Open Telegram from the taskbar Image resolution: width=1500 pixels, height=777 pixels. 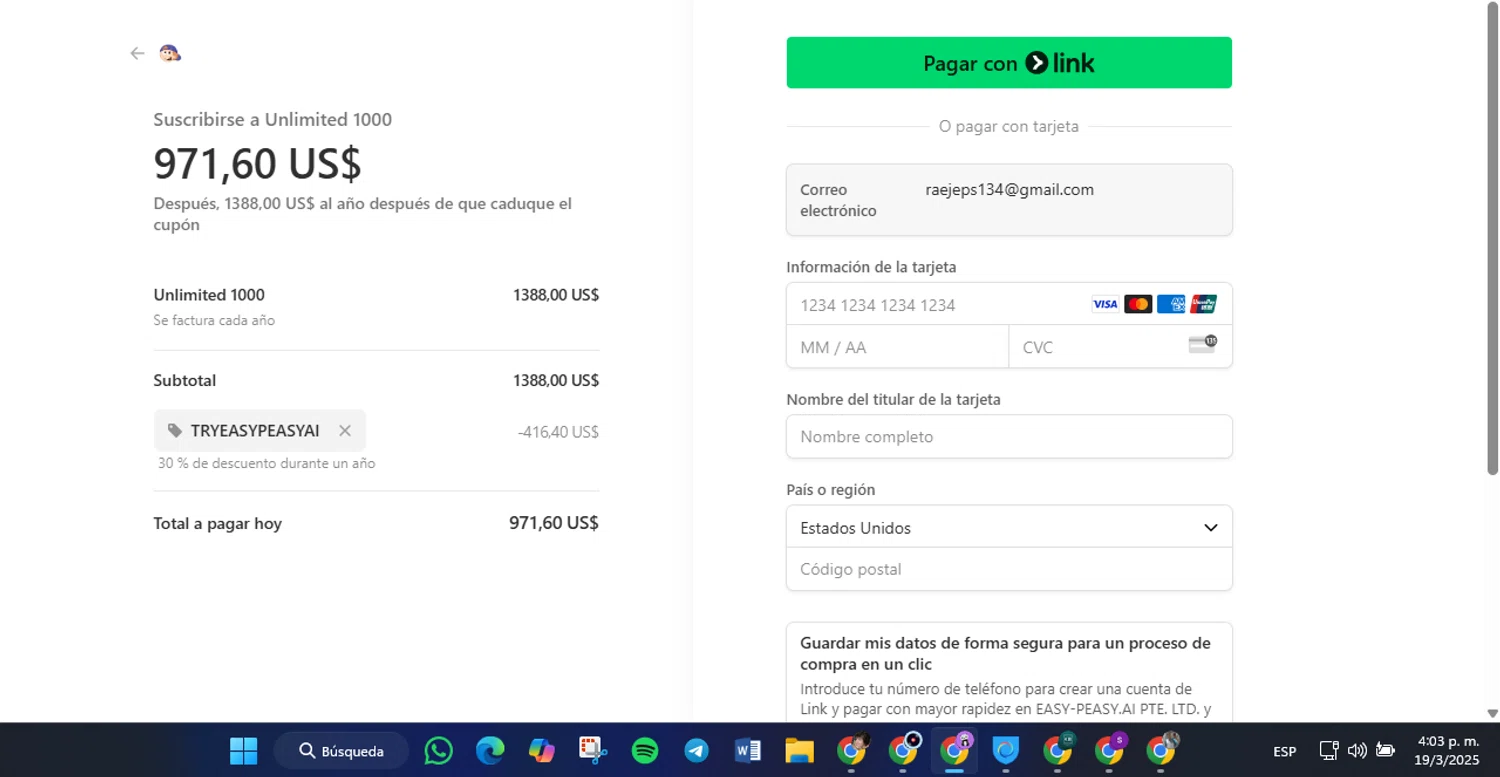(x=697, y=750)
